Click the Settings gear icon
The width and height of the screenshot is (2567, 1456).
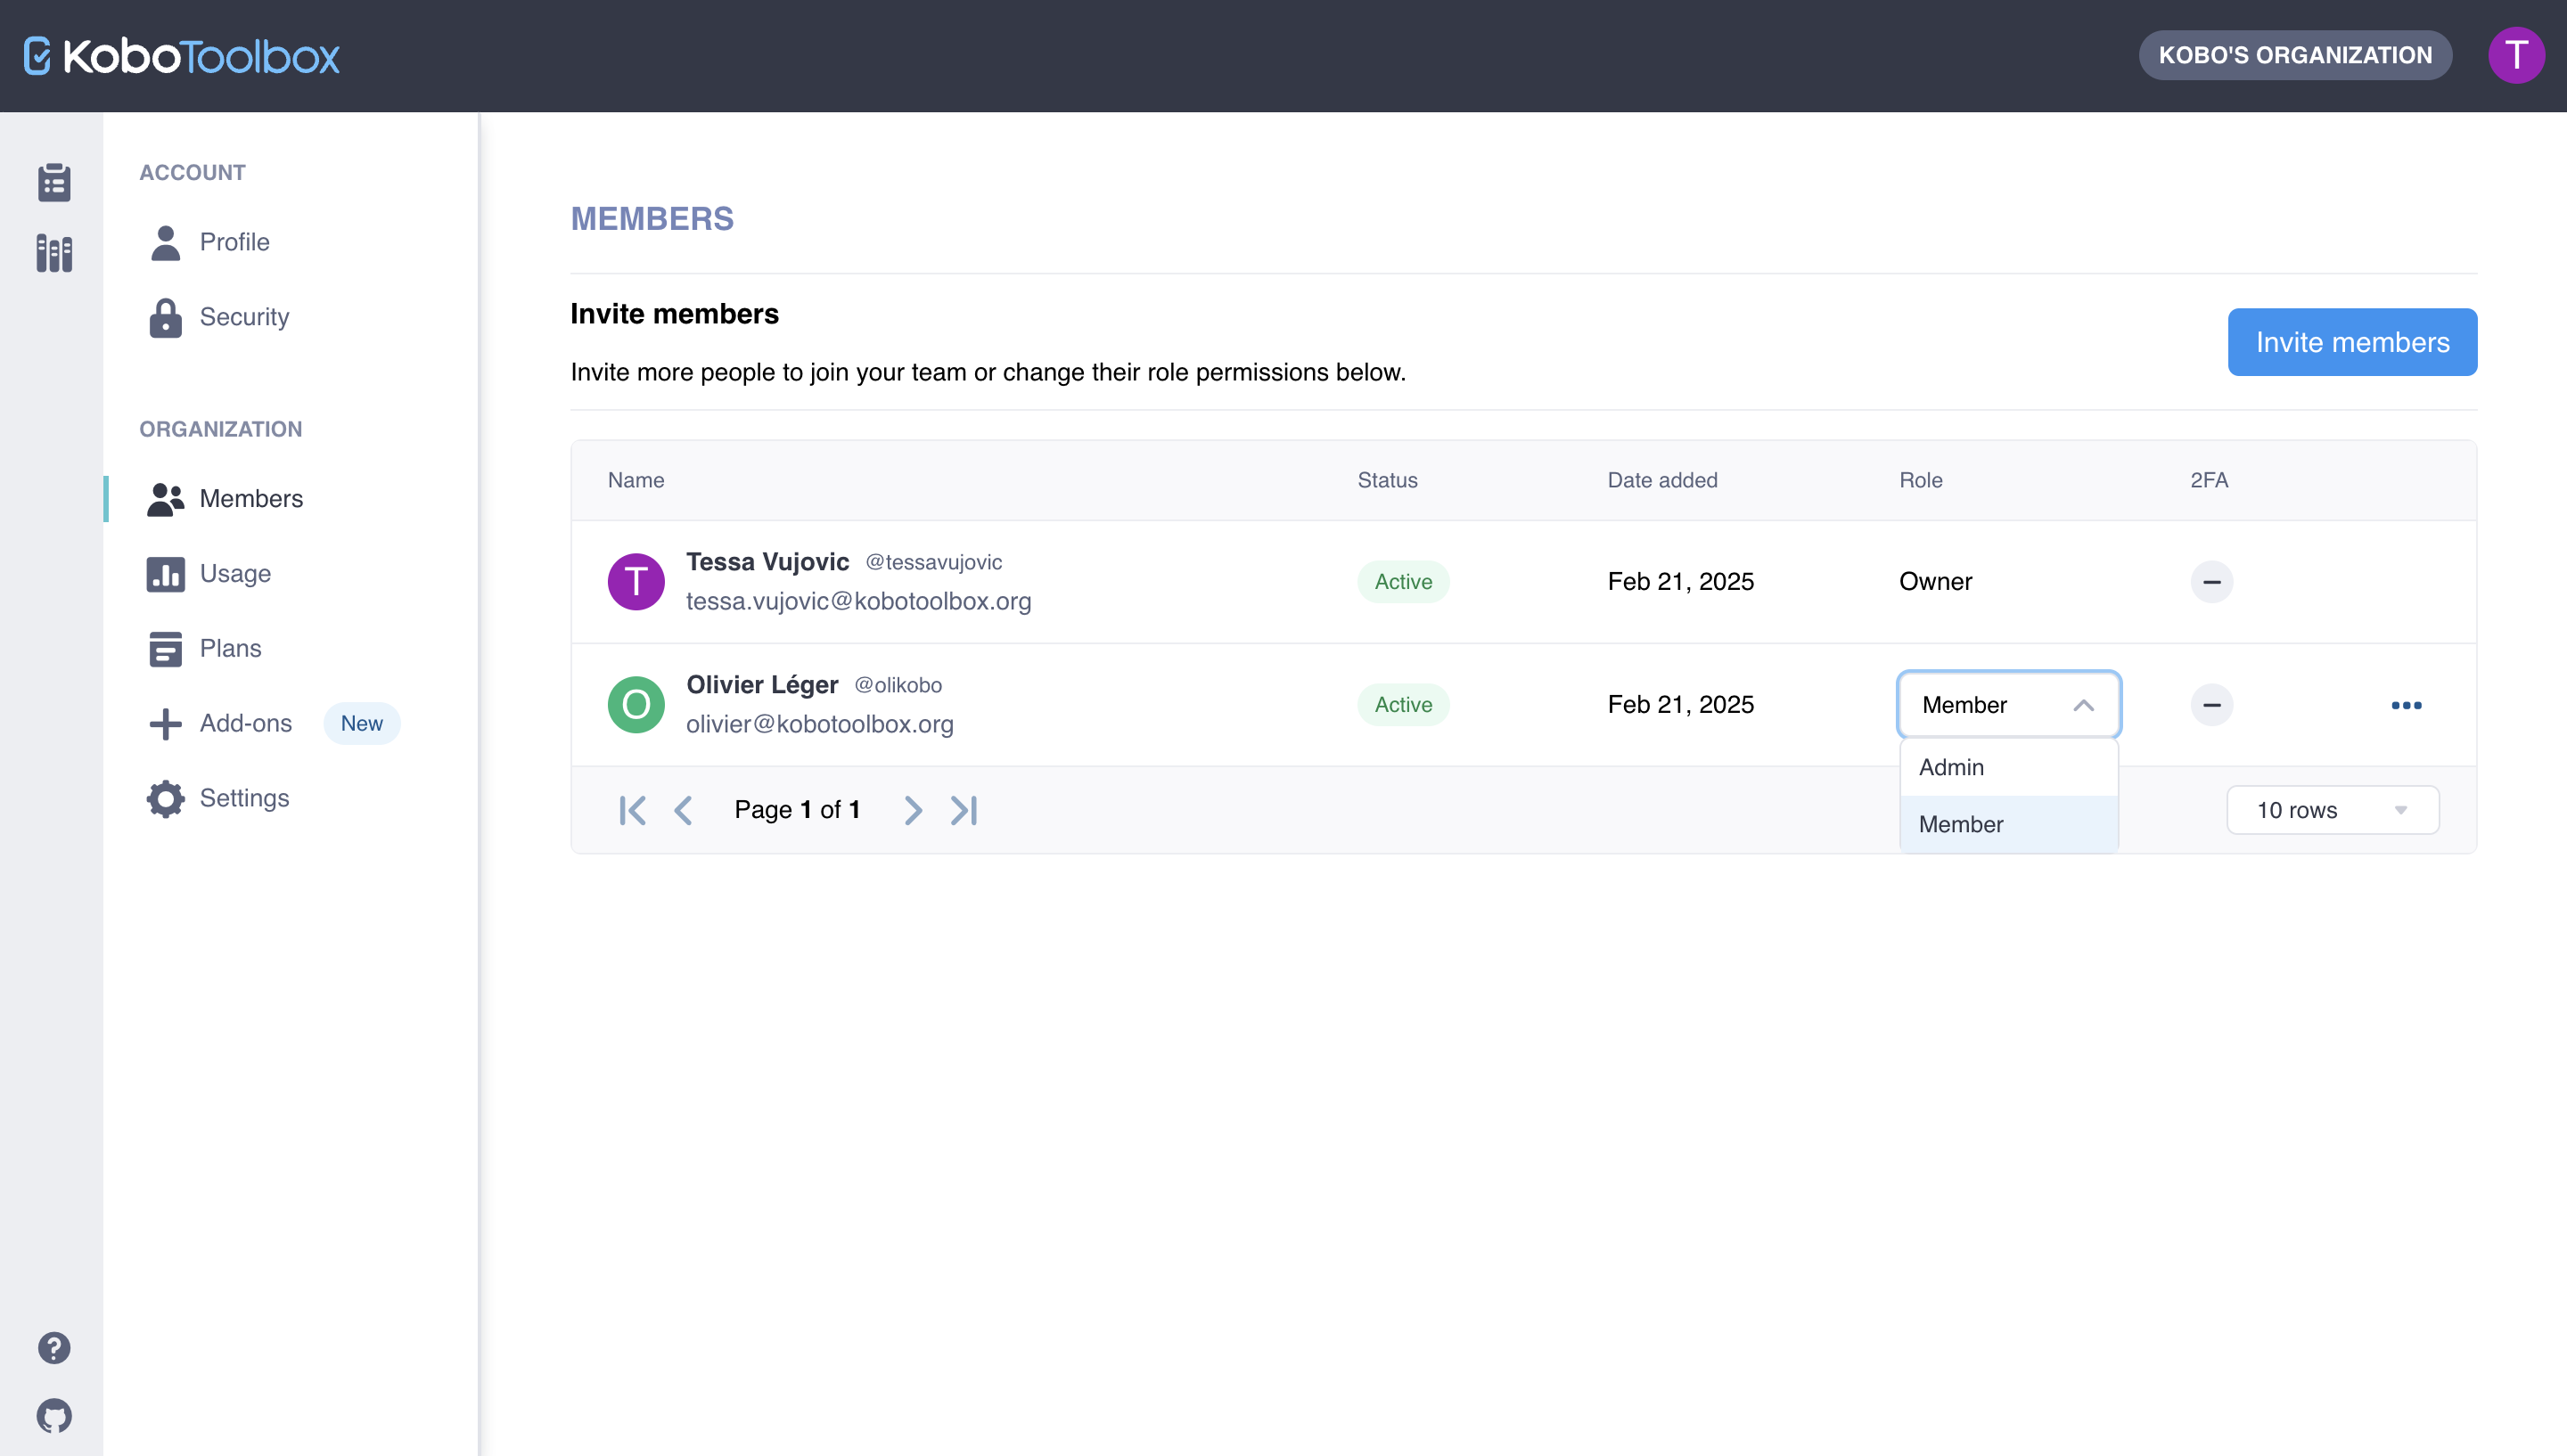[x=165, y=798]
